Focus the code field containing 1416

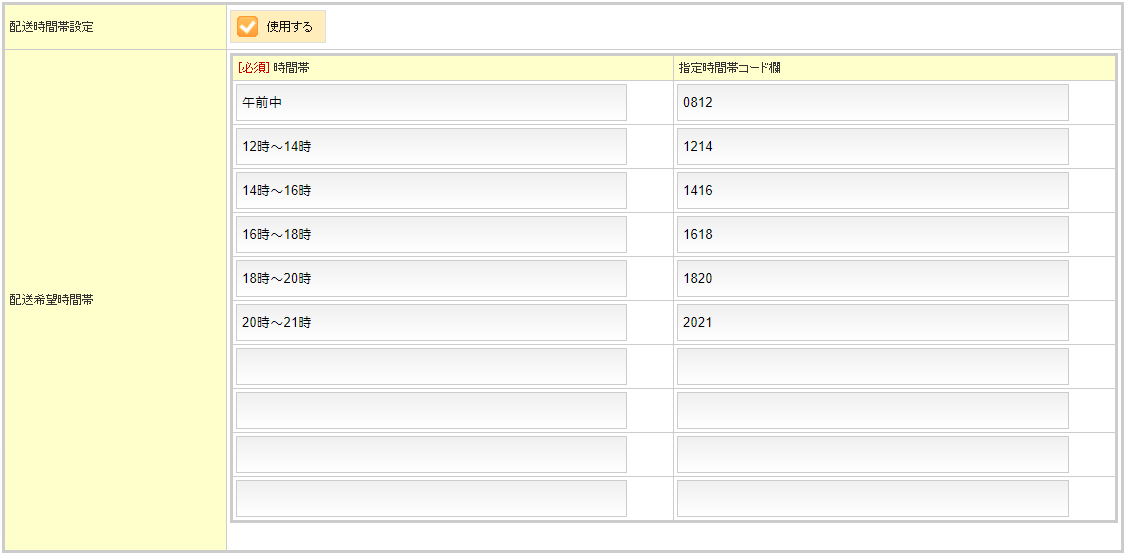click(x=872, y=191)
